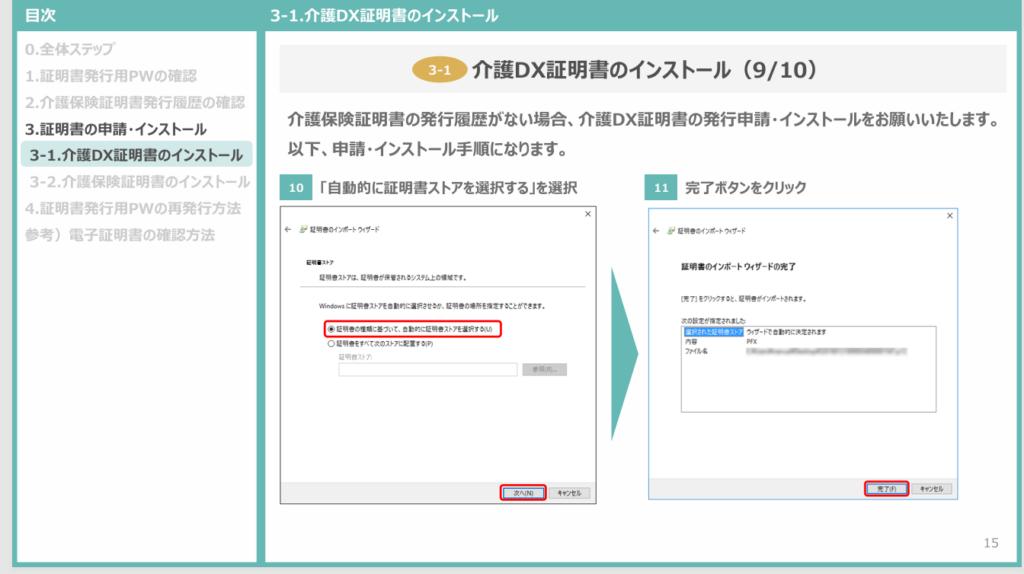Click キャンセル in the completion wizard

pyautogui.click(x=931, y=488)
